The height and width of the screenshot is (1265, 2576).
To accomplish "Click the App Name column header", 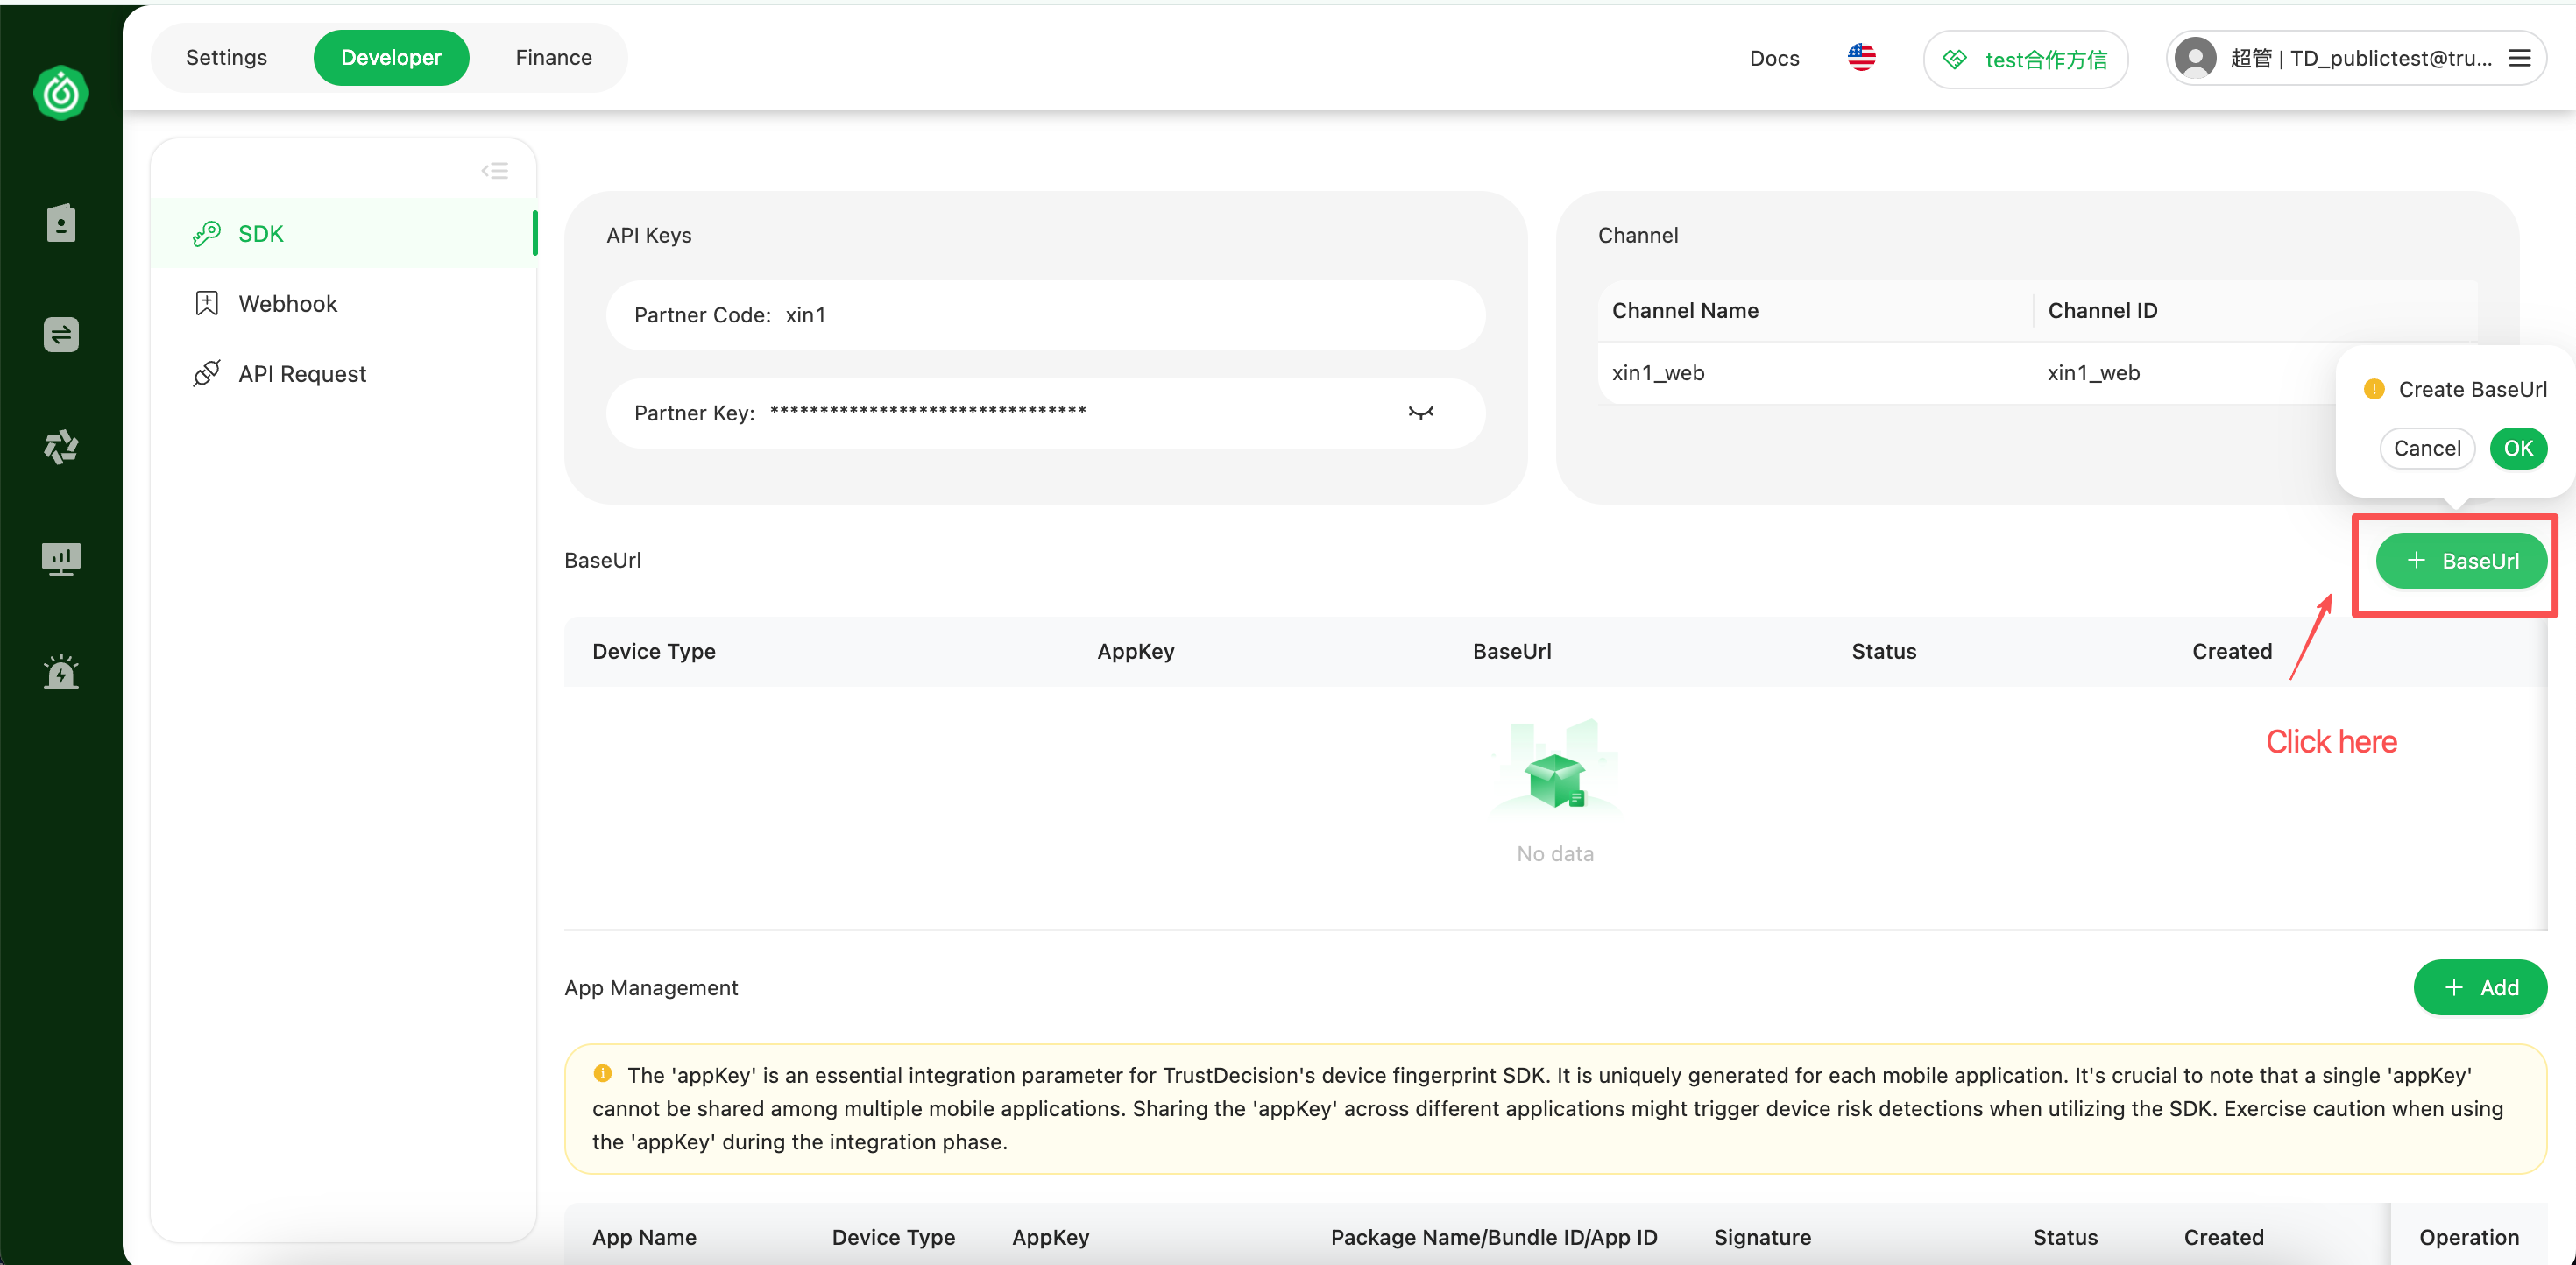I will coord(644,1237).
